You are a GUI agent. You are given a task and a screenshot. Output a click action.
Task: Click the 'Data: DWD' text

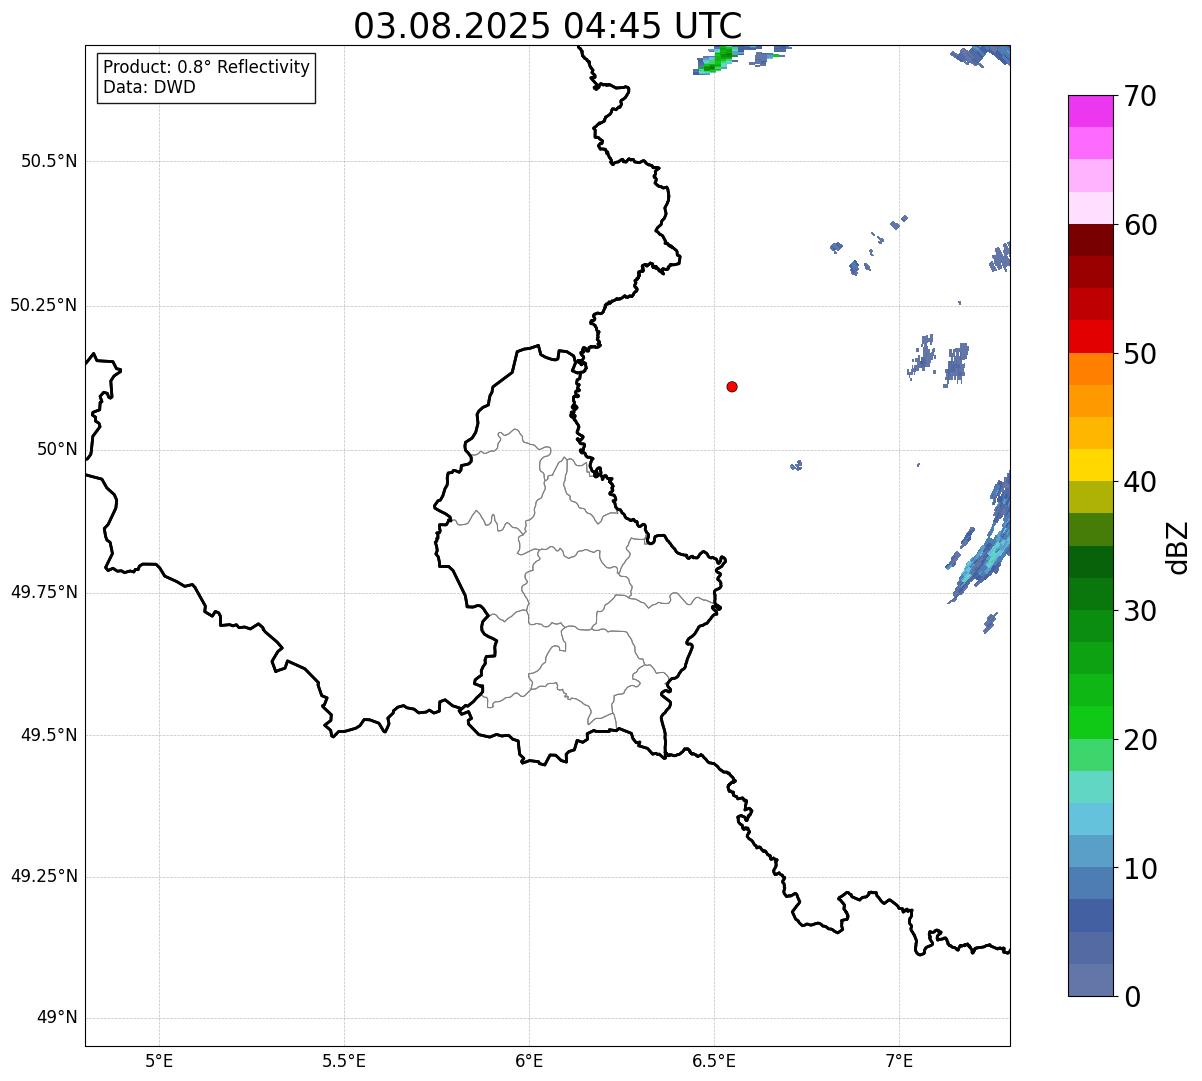[x=149, y=87]
